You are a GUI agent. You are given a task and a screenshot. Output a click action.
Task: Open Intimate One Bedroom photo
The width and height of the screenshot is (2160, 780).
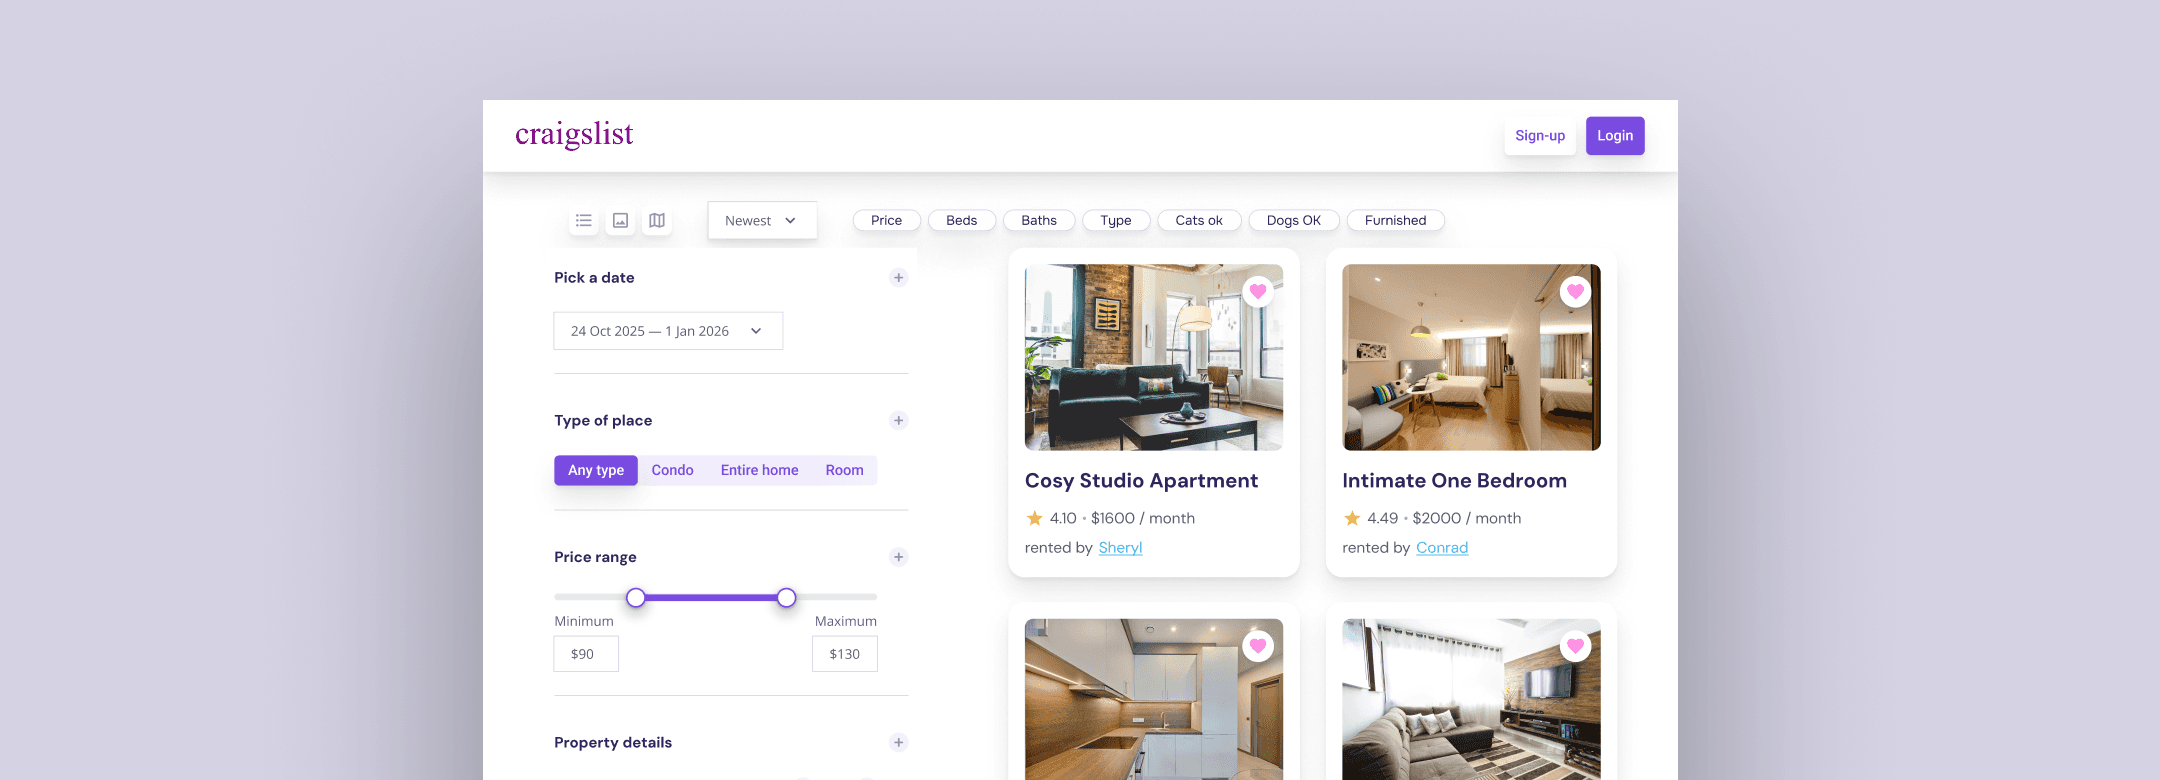click(x=1471, y=357)
